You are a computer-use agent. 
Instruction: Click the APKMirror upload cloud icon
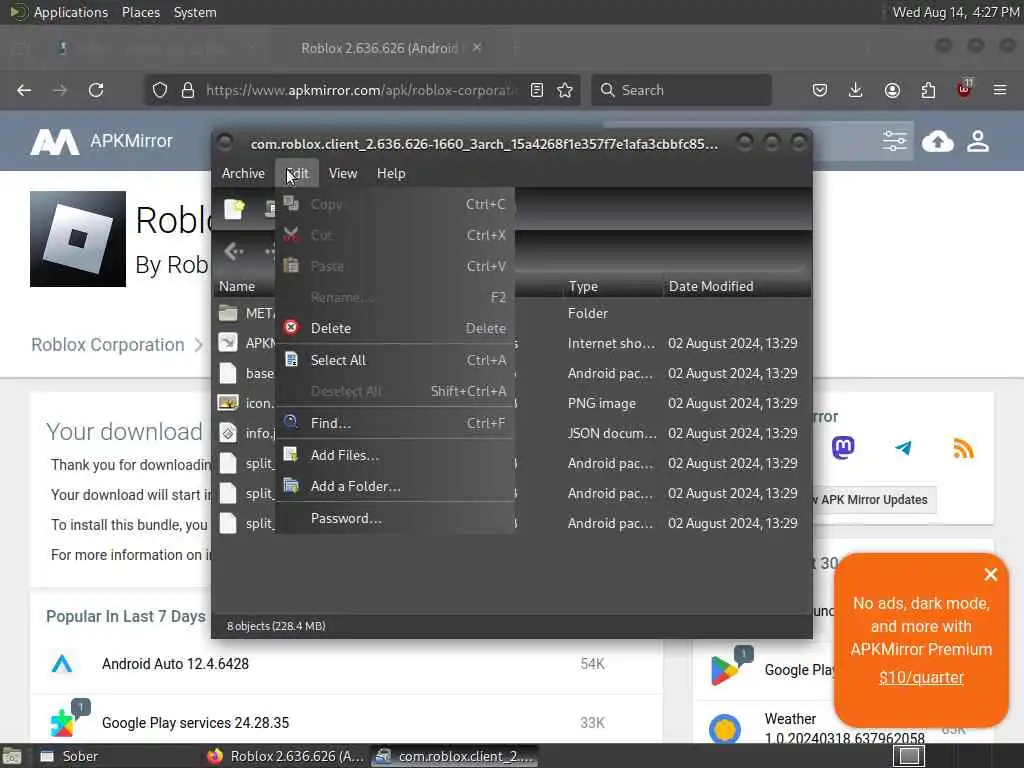tap(937, 141)
